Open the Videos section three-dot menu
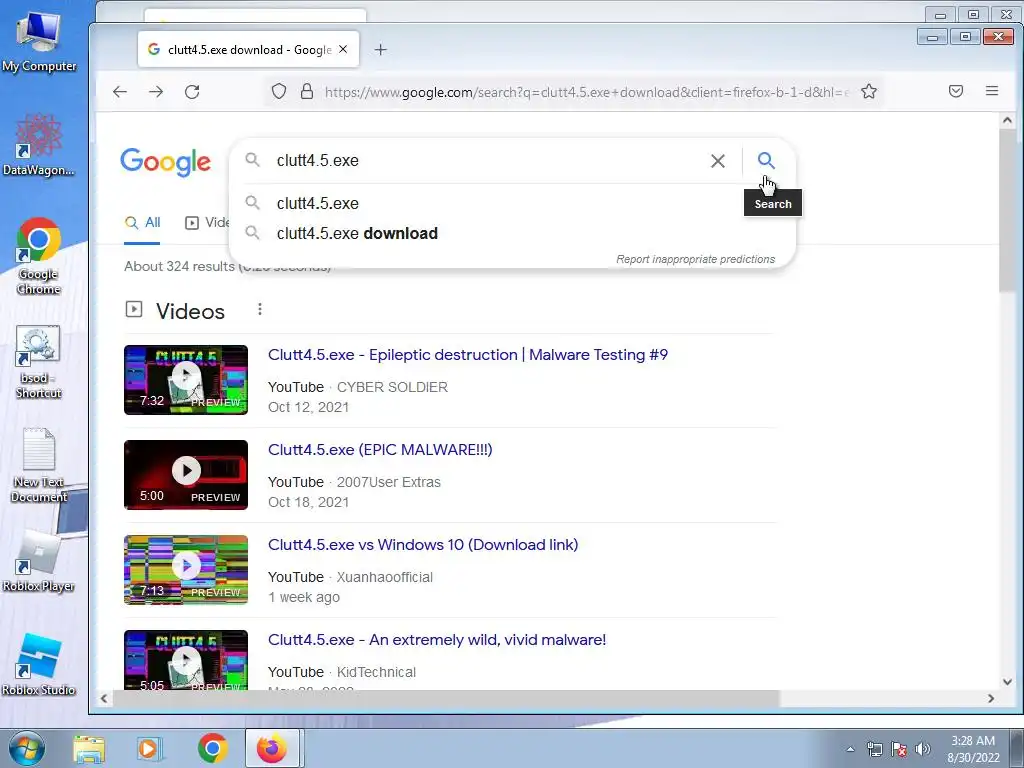 coord(260,309)
